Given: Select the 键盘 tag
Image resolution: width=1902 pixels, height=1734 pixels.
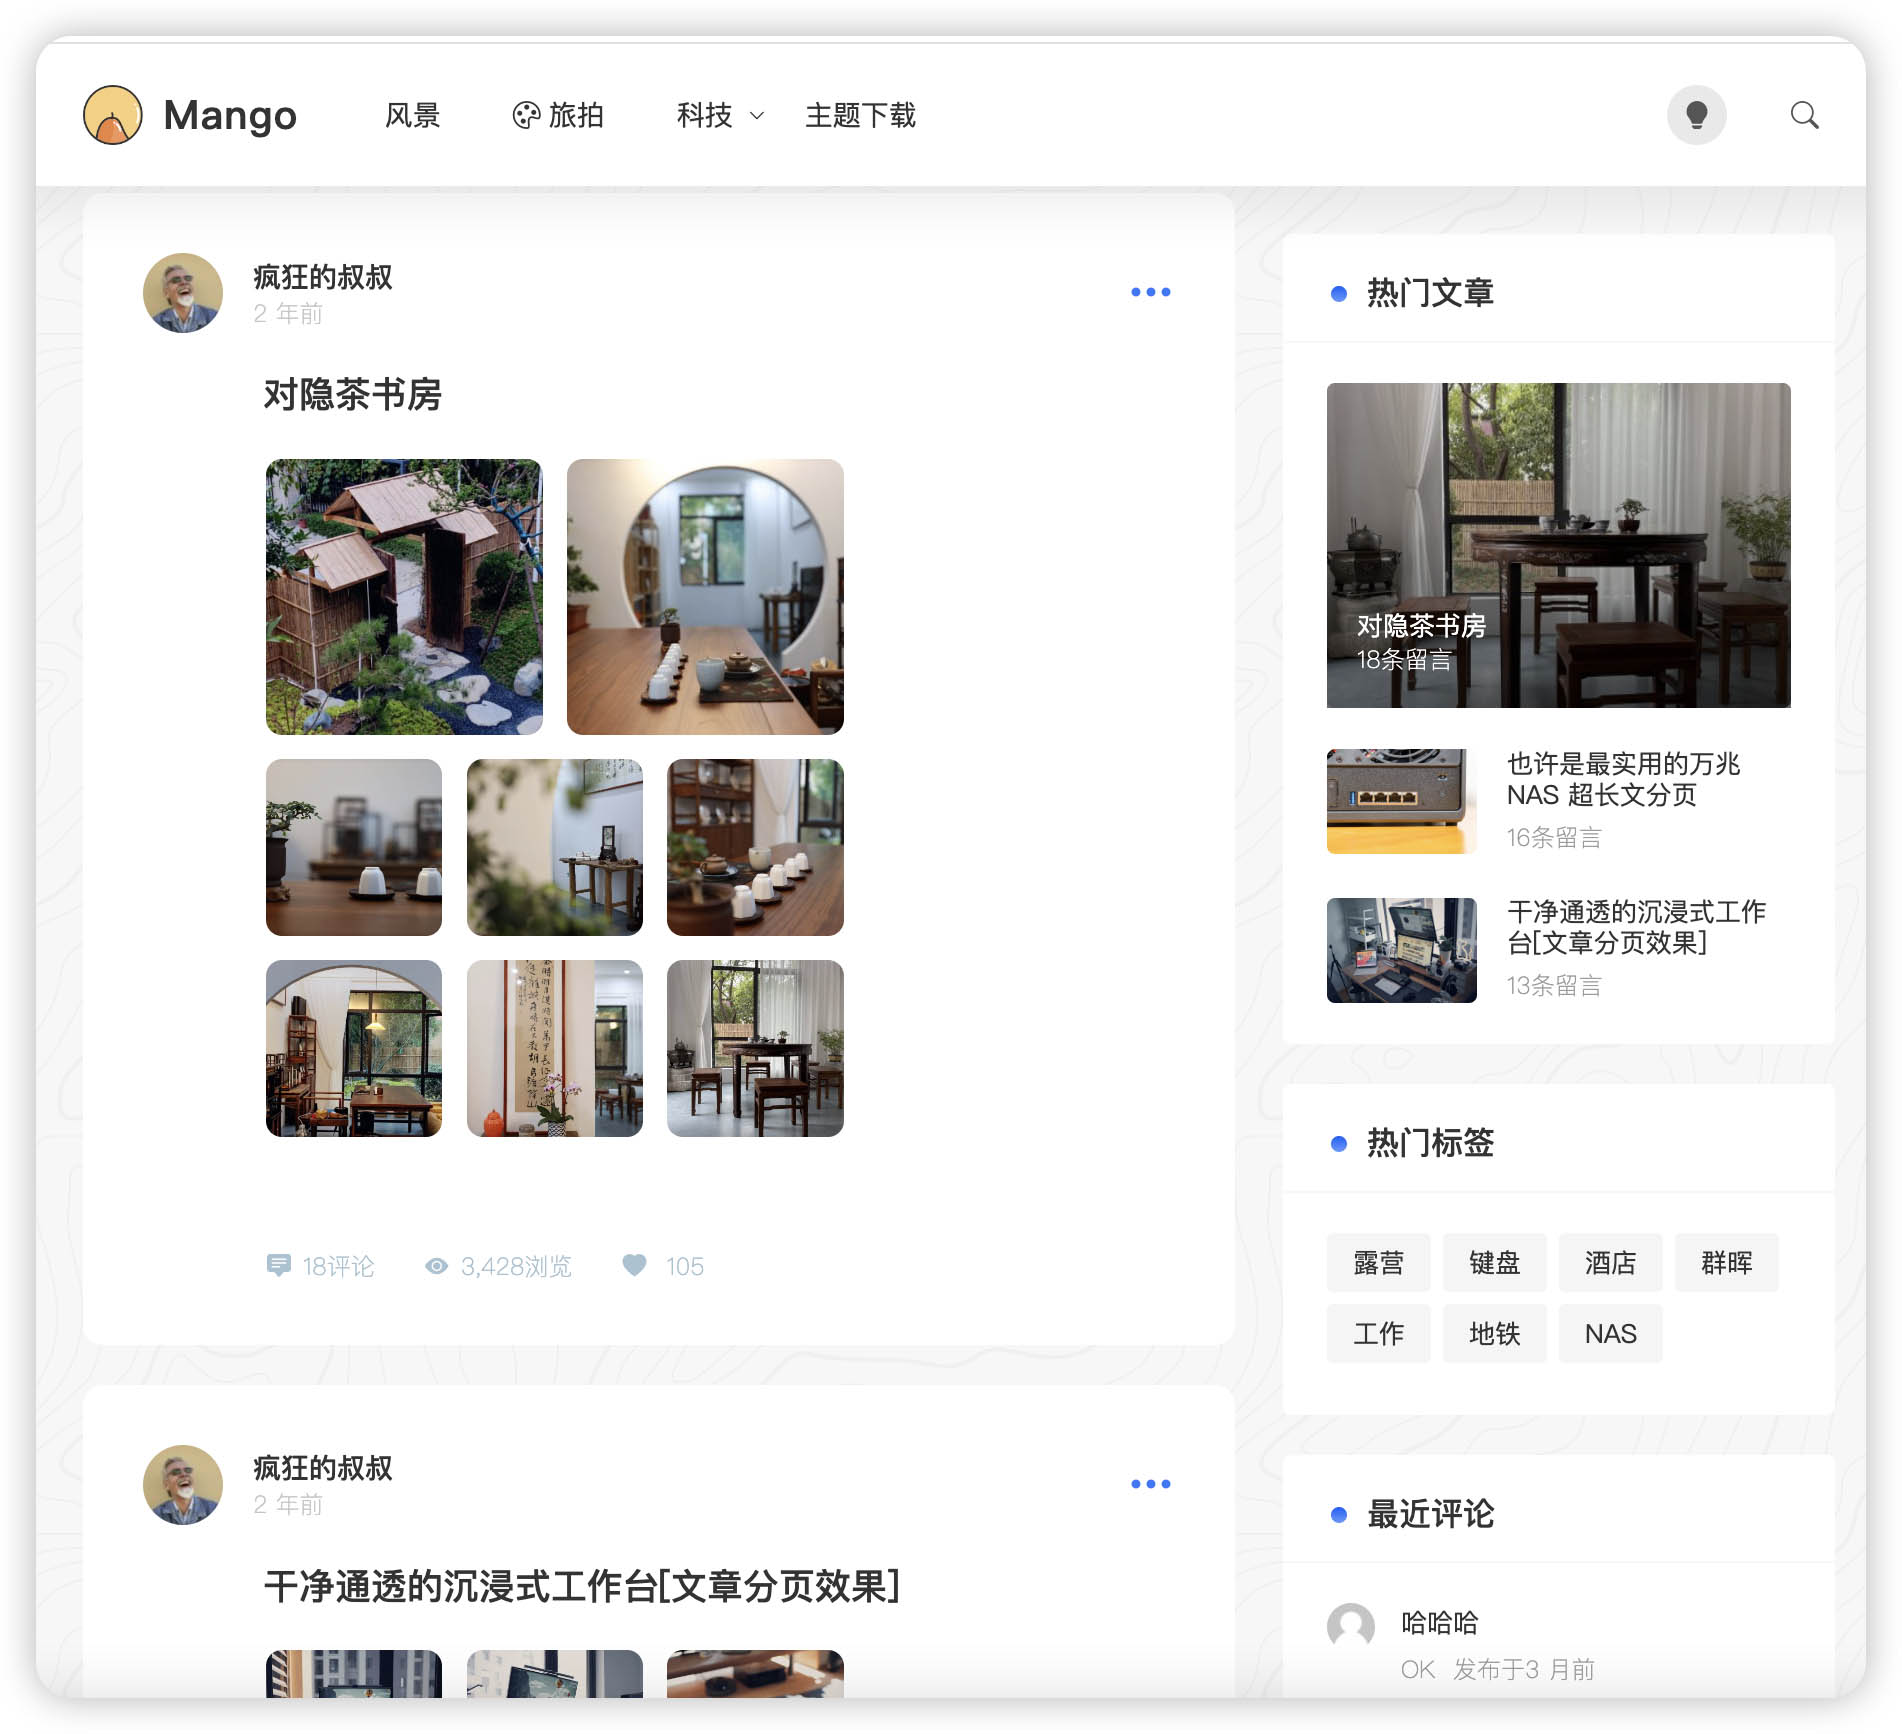Looking at the screenshot, I should [x=1495, y=1263].
